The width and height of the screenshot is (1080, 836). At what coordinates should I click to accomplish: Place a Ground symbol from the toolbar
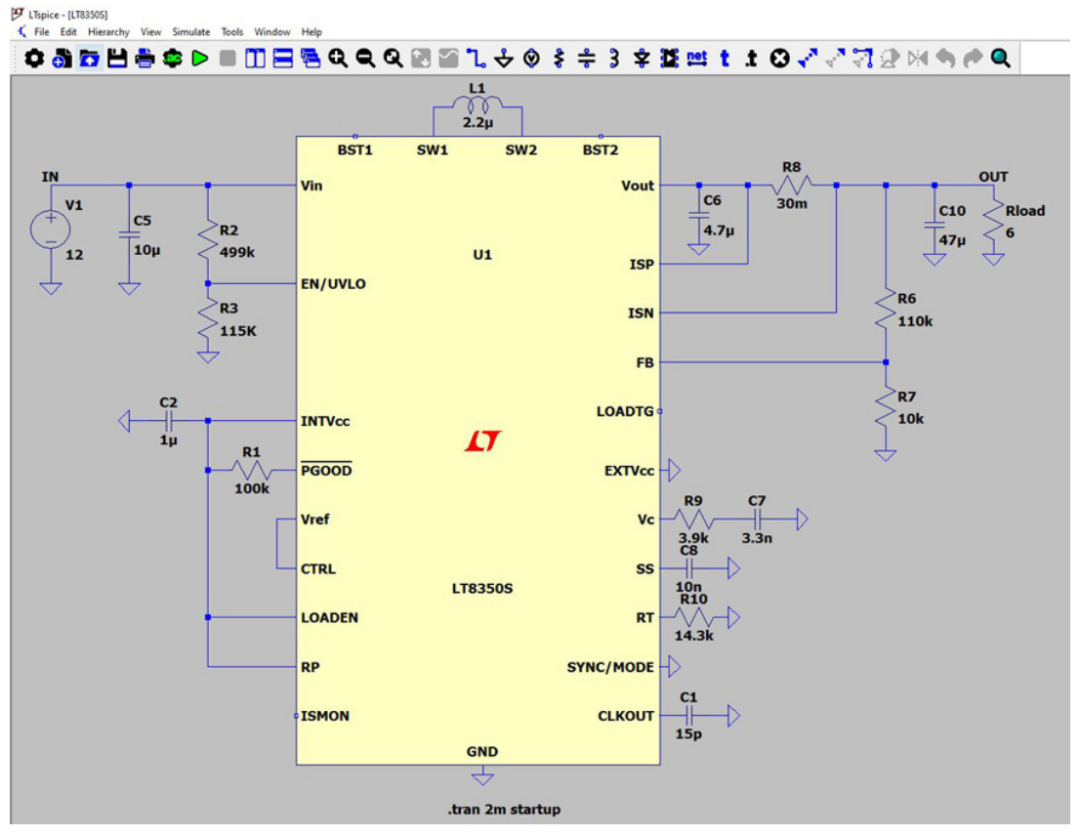(x=503, y=59)
